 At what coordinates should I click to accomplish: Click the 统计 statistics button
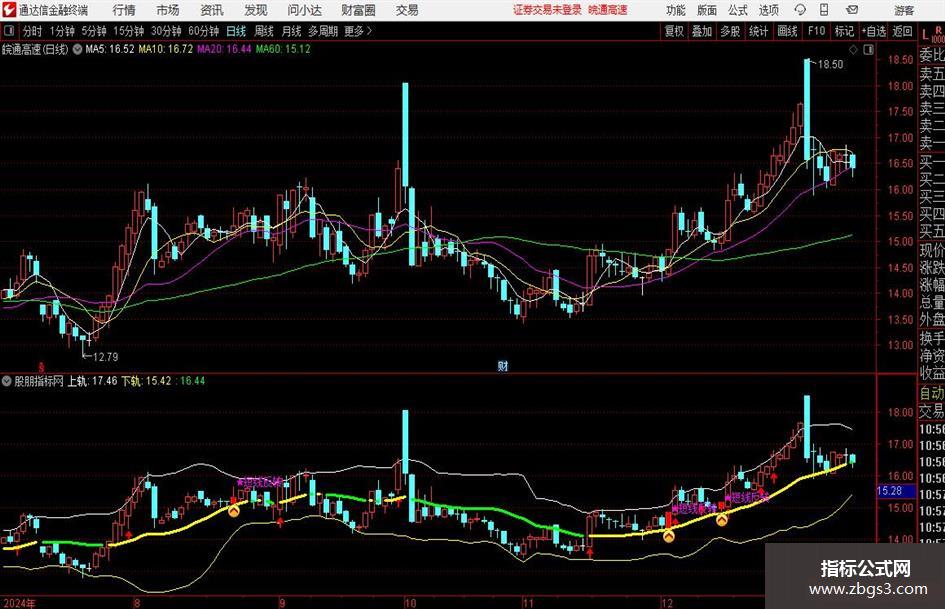pos(758,31)
